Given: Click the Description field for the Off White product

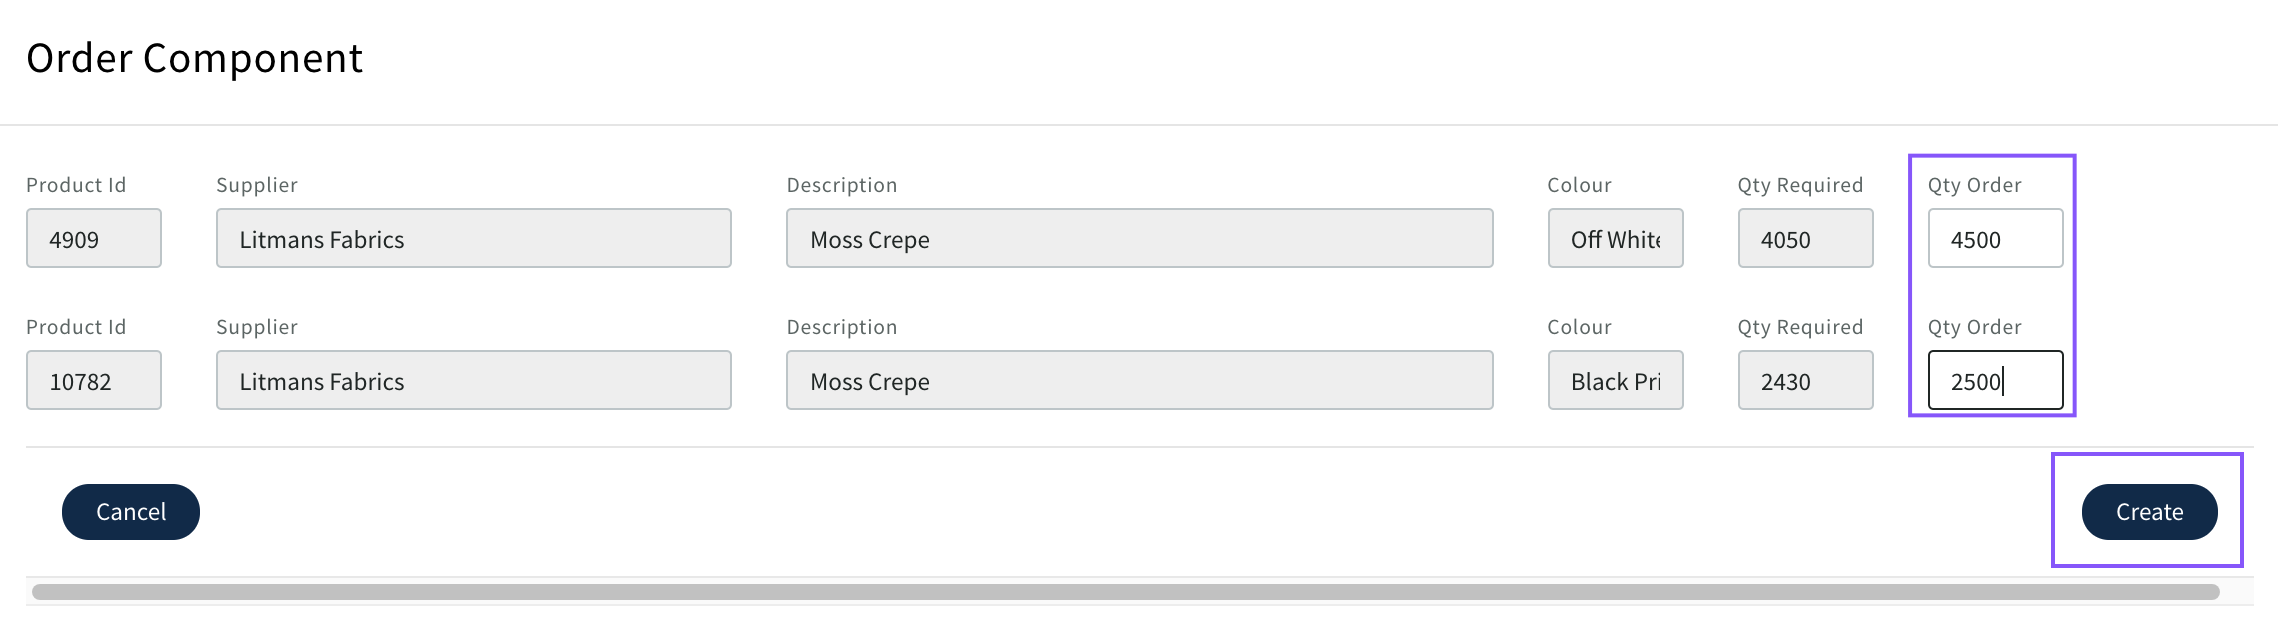Looking at the screenshot, I should pyautogui.click(x=1139, y=239).
